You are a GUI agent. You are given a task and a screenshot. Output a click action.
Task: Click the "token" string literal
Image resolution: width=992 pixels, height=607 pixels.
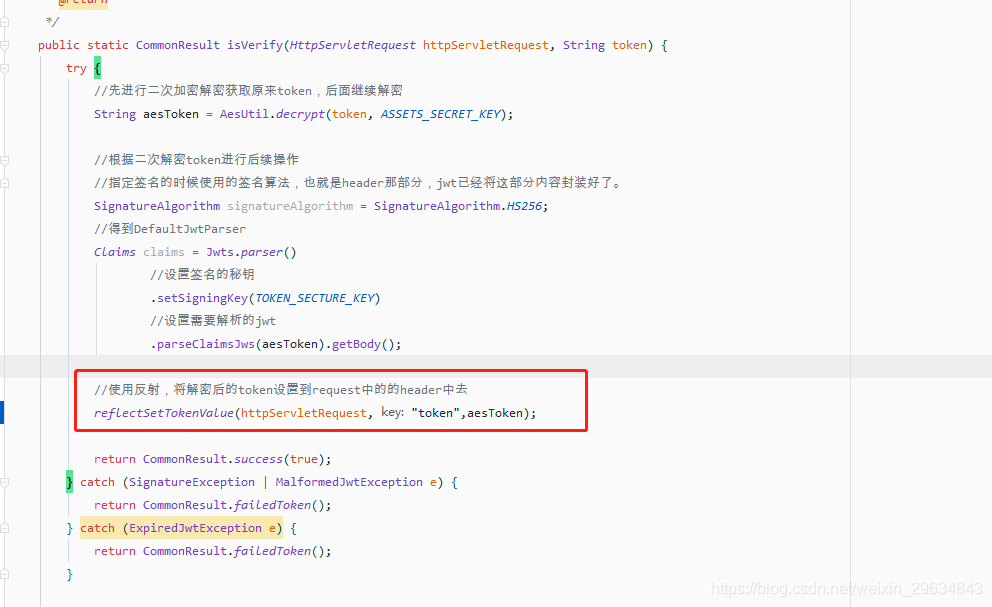(x=435, y=413)
